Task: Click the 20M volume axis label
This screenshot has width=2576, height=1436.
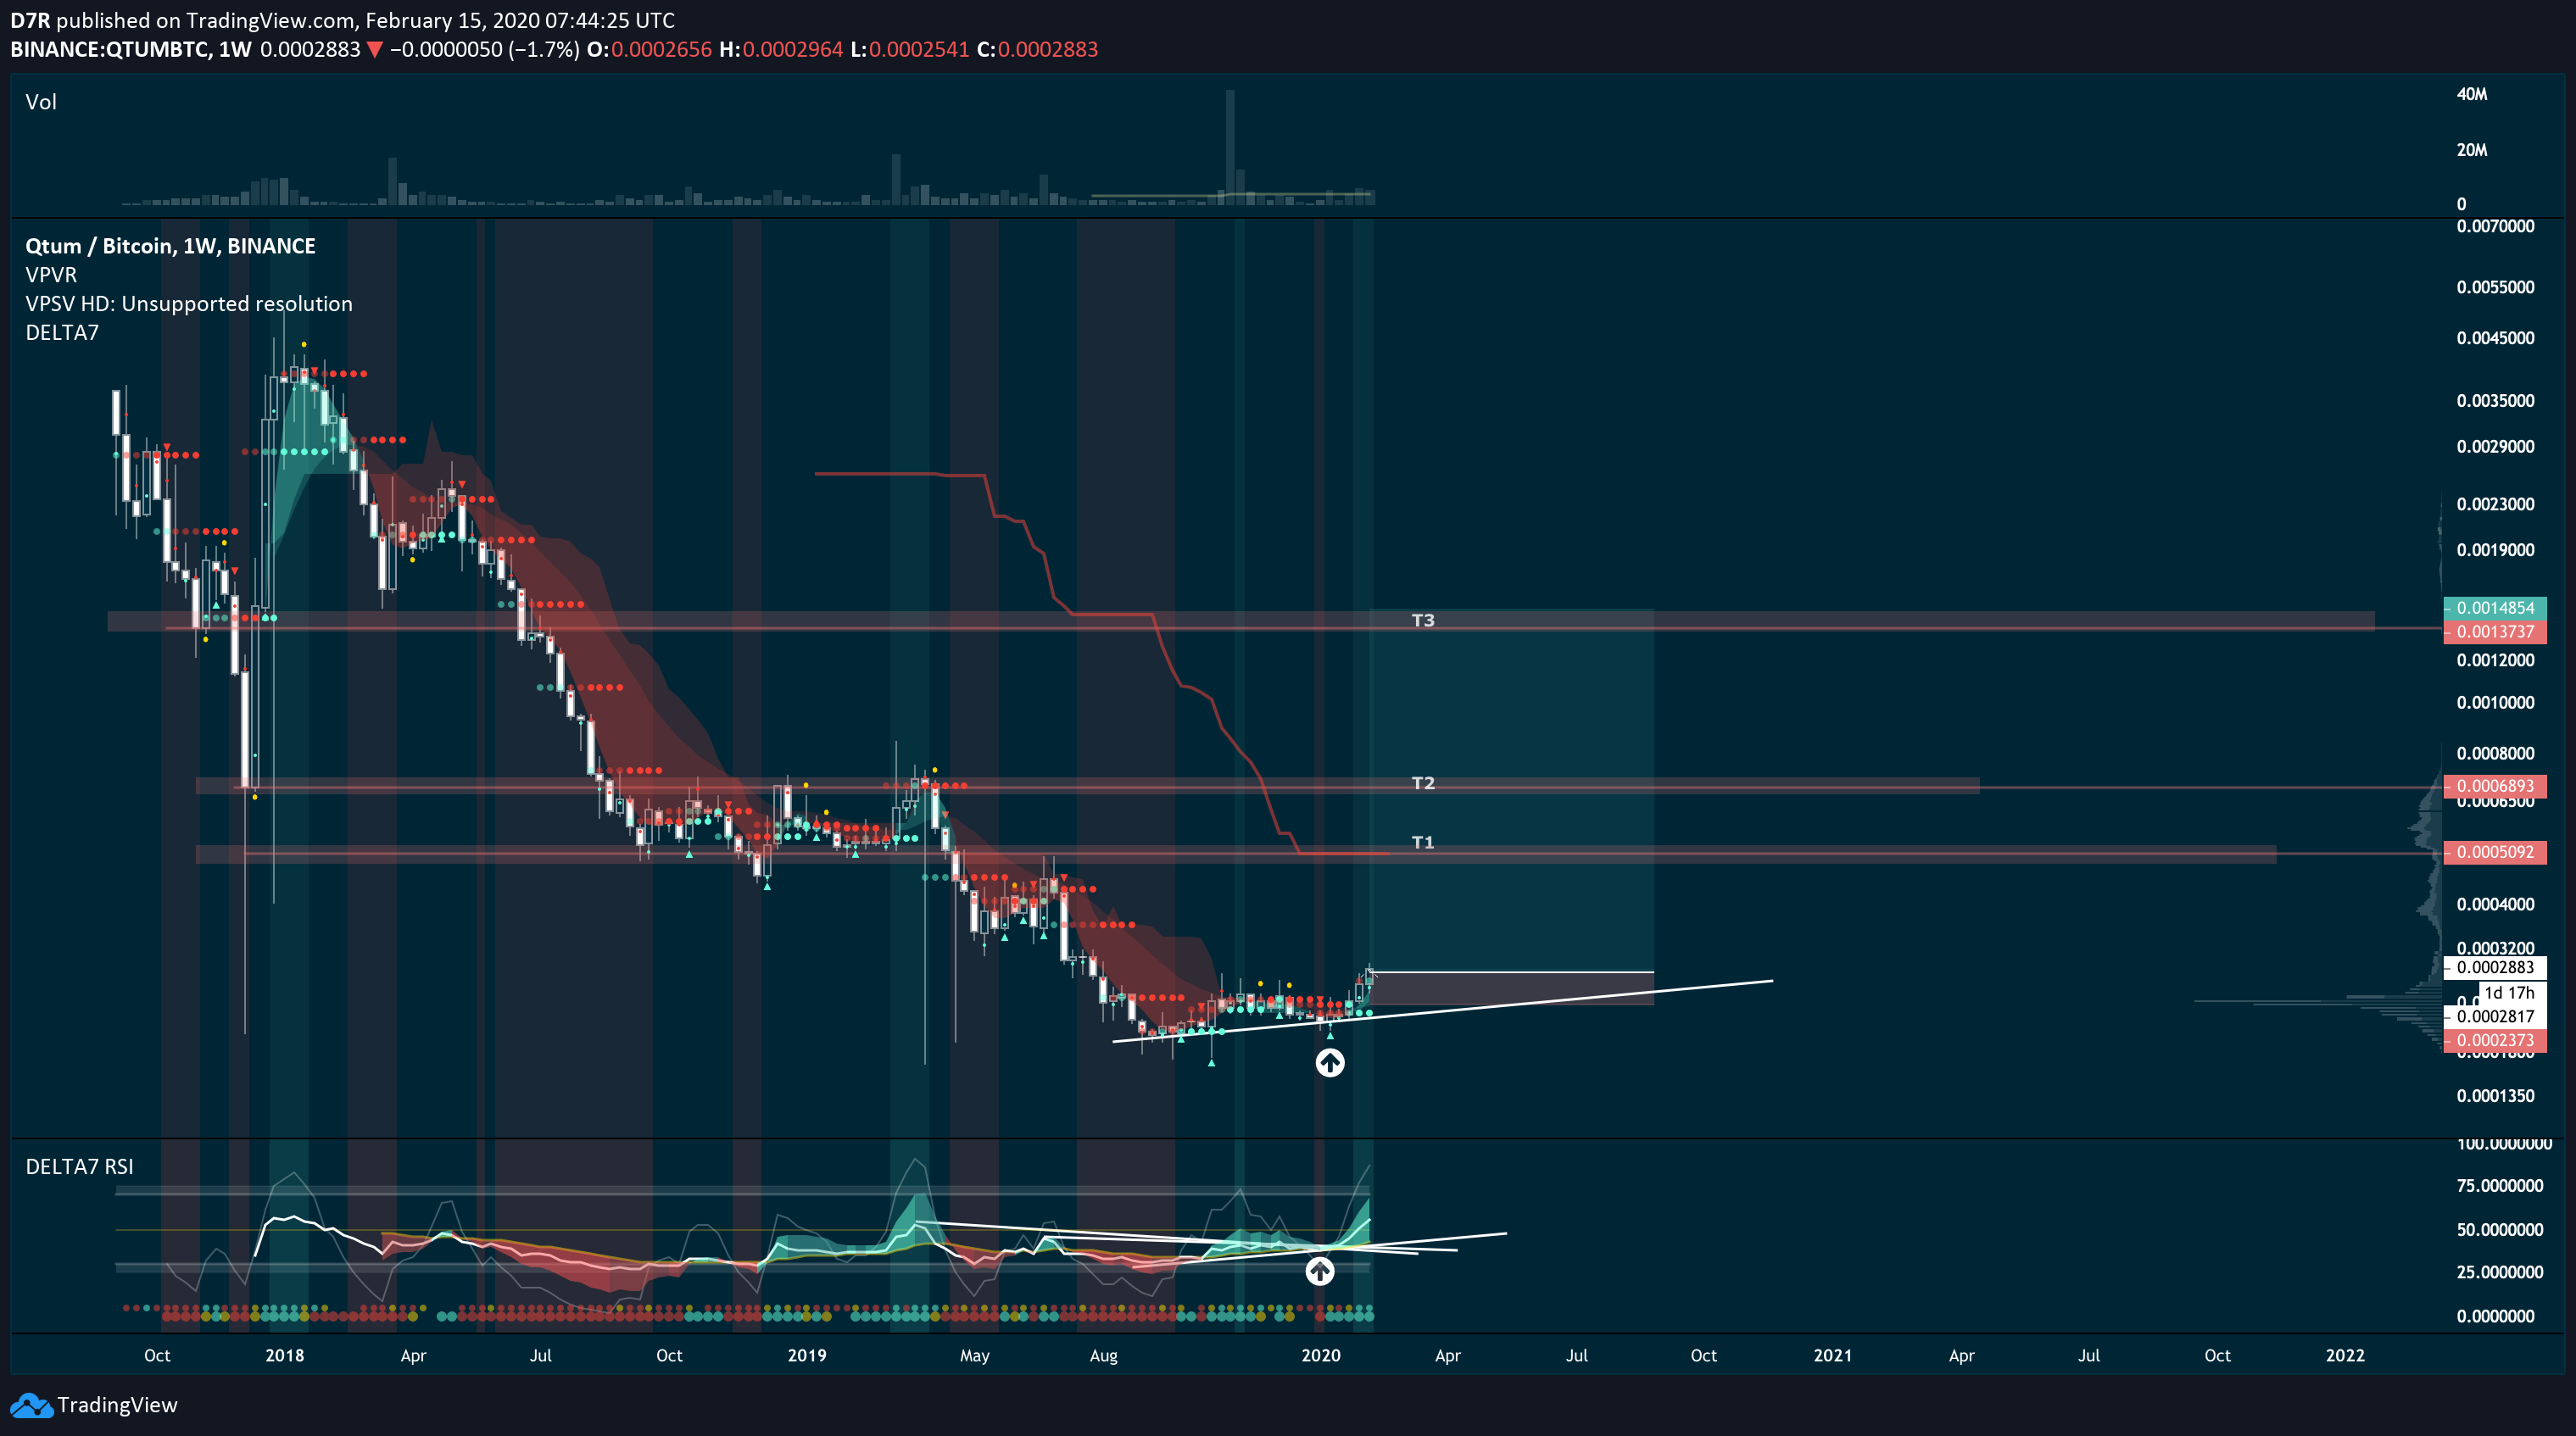Action: (2472, 150)
